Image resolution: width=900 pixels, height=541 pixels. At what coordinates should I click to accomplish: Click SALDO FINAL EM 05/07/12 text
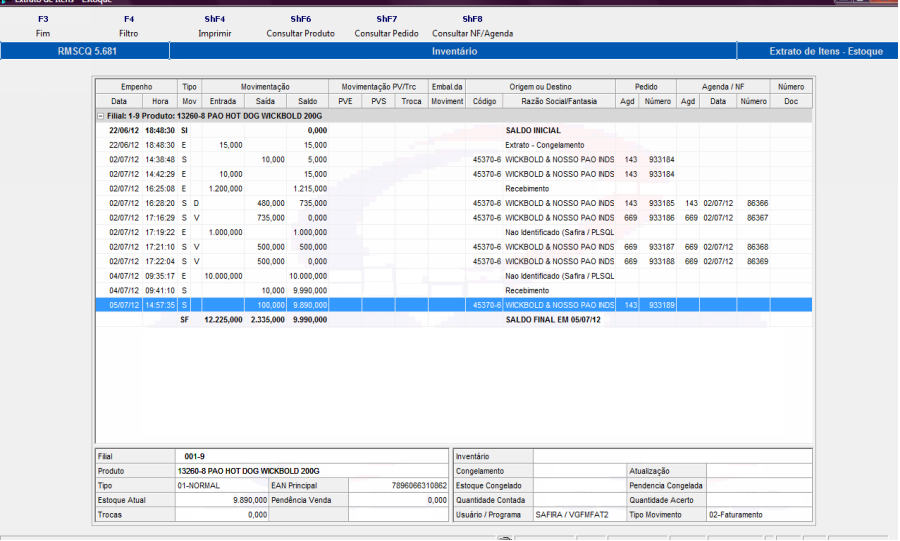[x=553, y=320]
